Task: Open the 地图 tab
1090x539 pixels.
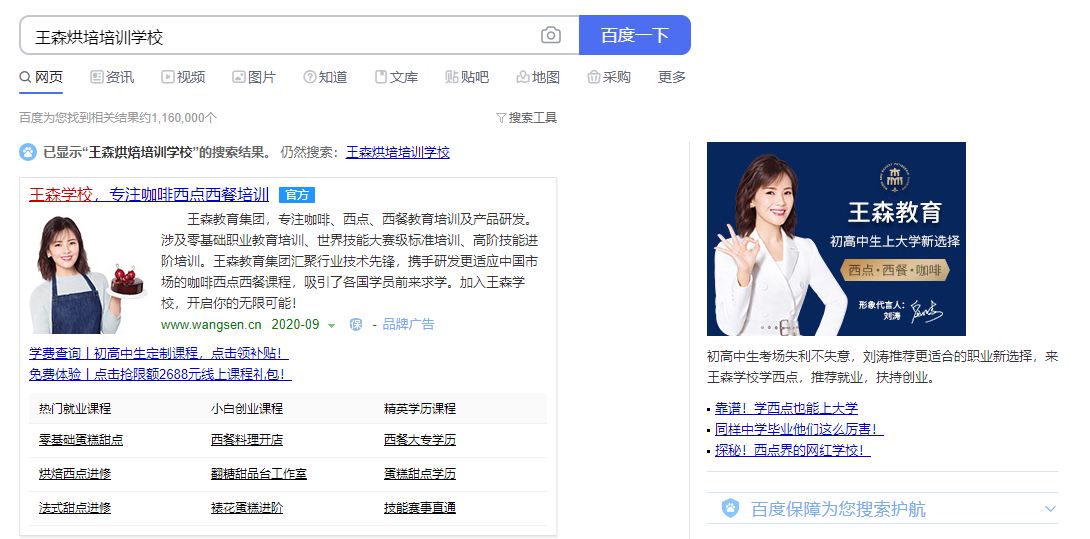Action: 538,77
